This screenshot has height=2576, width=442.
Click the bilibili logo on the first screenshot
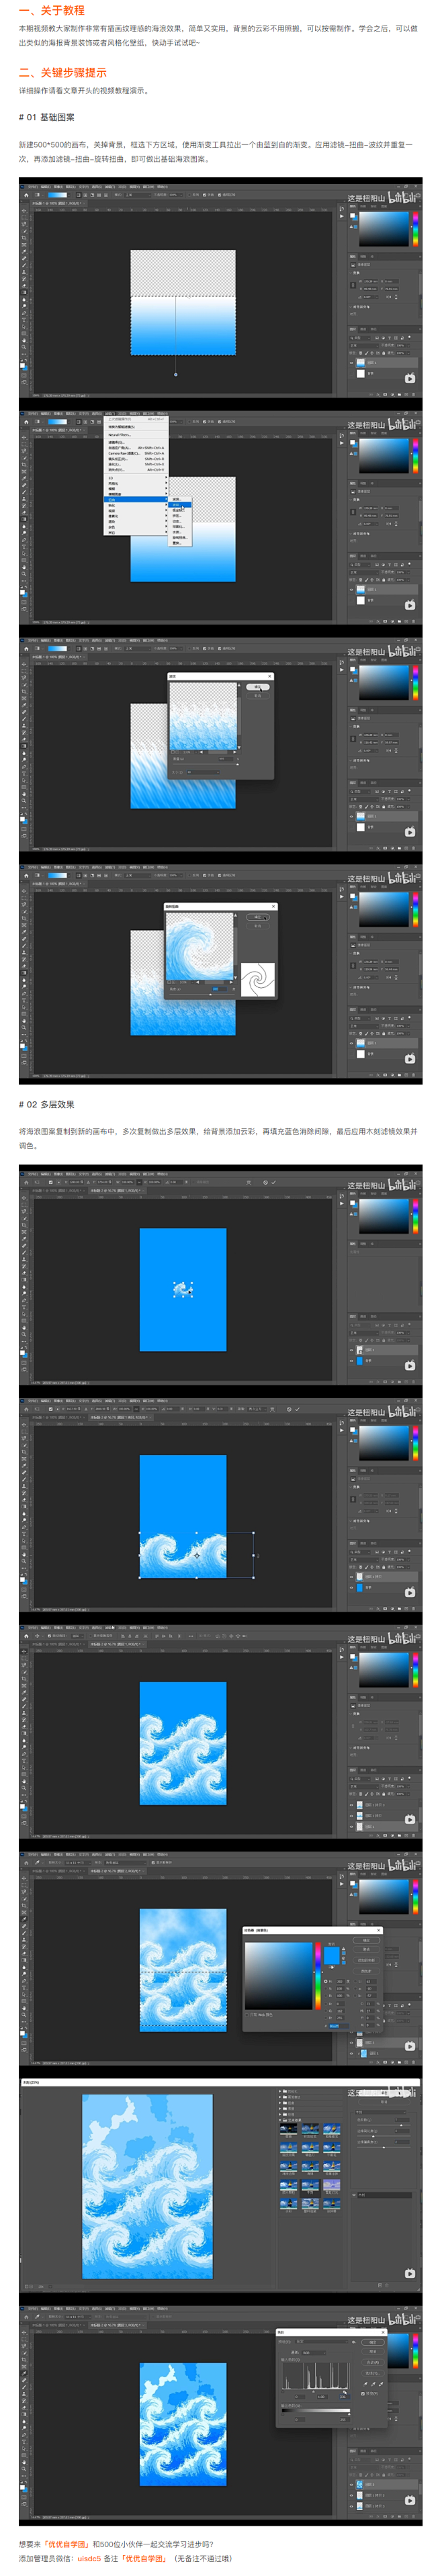(404, 197)
